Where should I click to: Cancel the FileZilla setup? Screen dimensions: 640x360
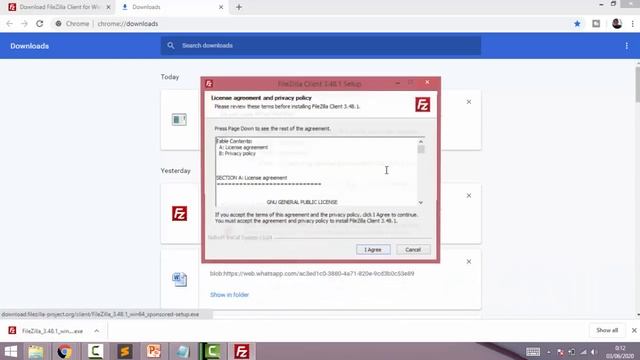tap(413, 249)
